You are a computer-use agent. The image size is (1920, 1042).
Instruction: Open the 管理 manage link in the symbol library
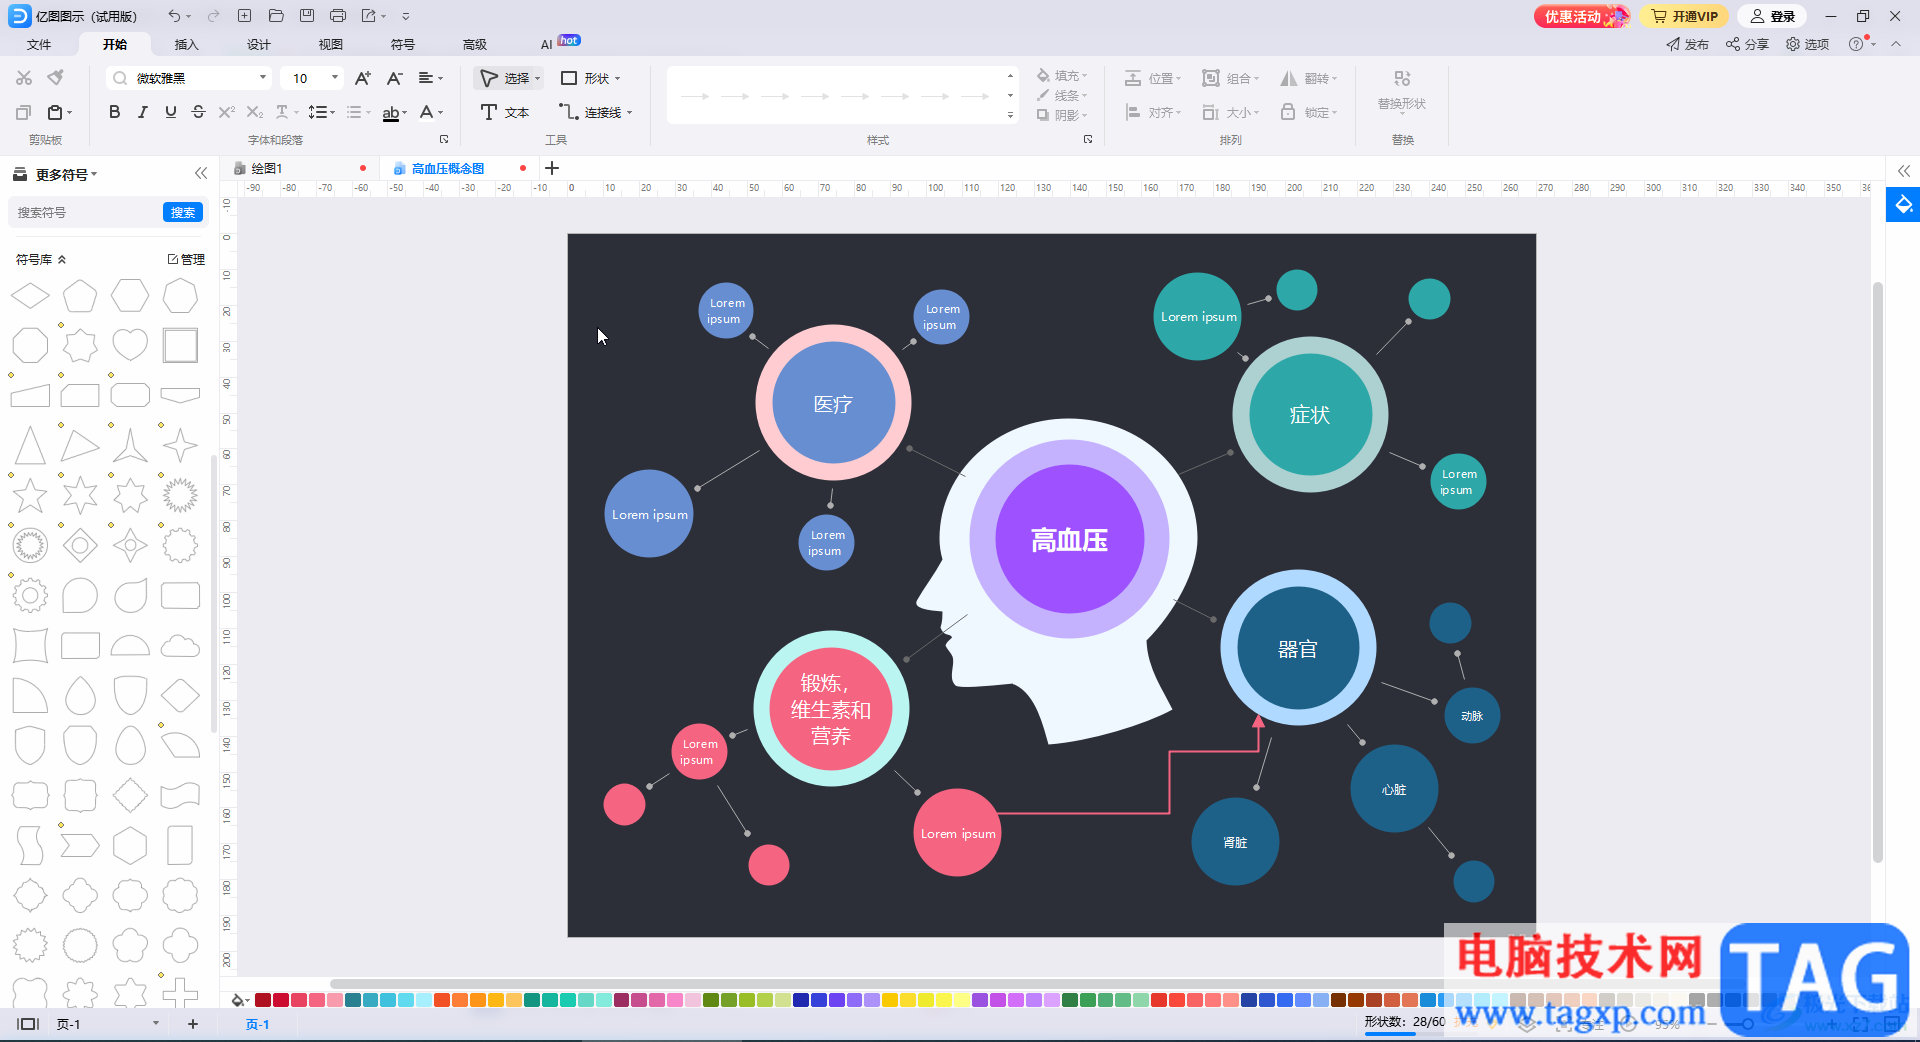(x=186, y=259)
